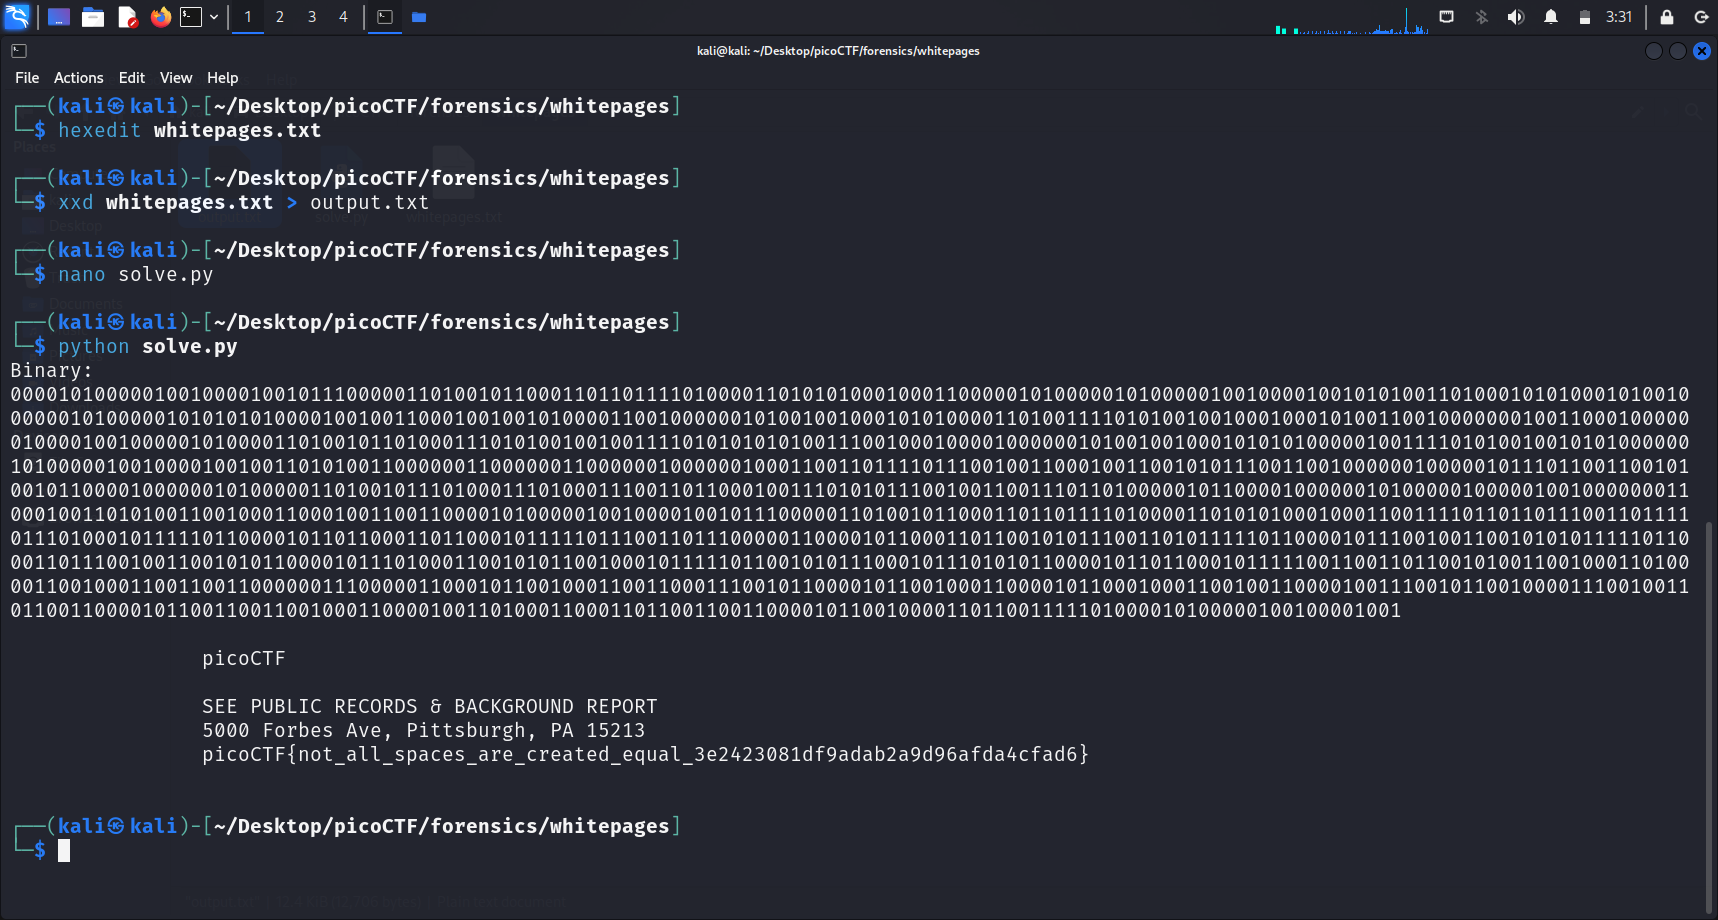Click the terminal emulator launcher icon
Screen dimensions: 1718x920
190,17
